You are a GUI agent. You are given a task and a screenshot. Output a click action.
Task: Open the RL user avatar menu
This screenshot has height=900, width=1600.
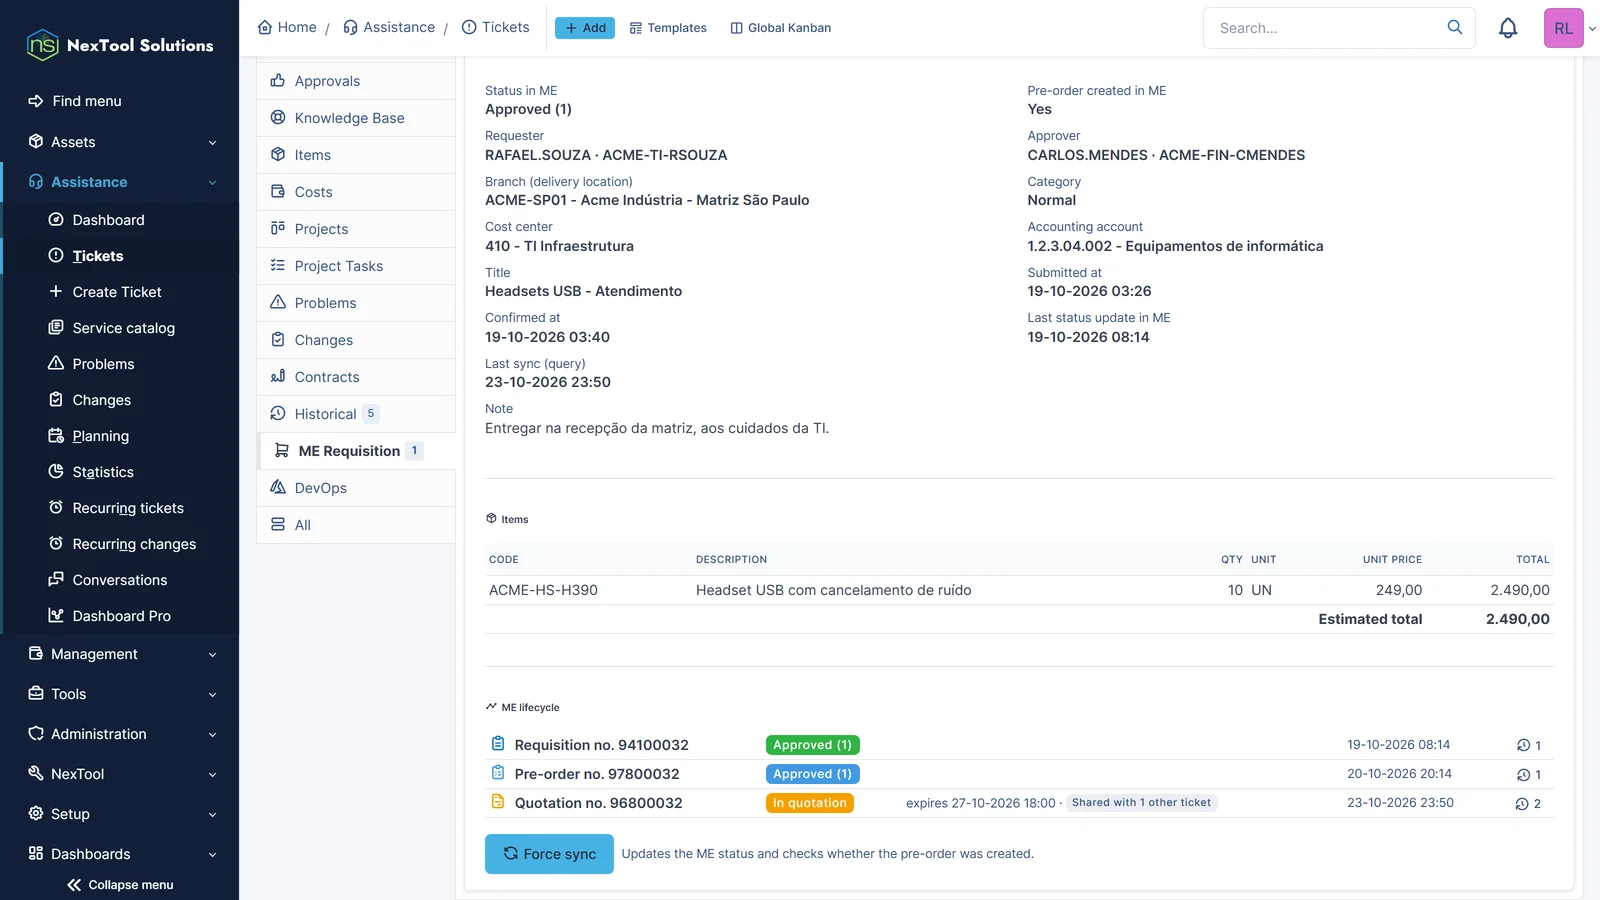pos(1564,28)
